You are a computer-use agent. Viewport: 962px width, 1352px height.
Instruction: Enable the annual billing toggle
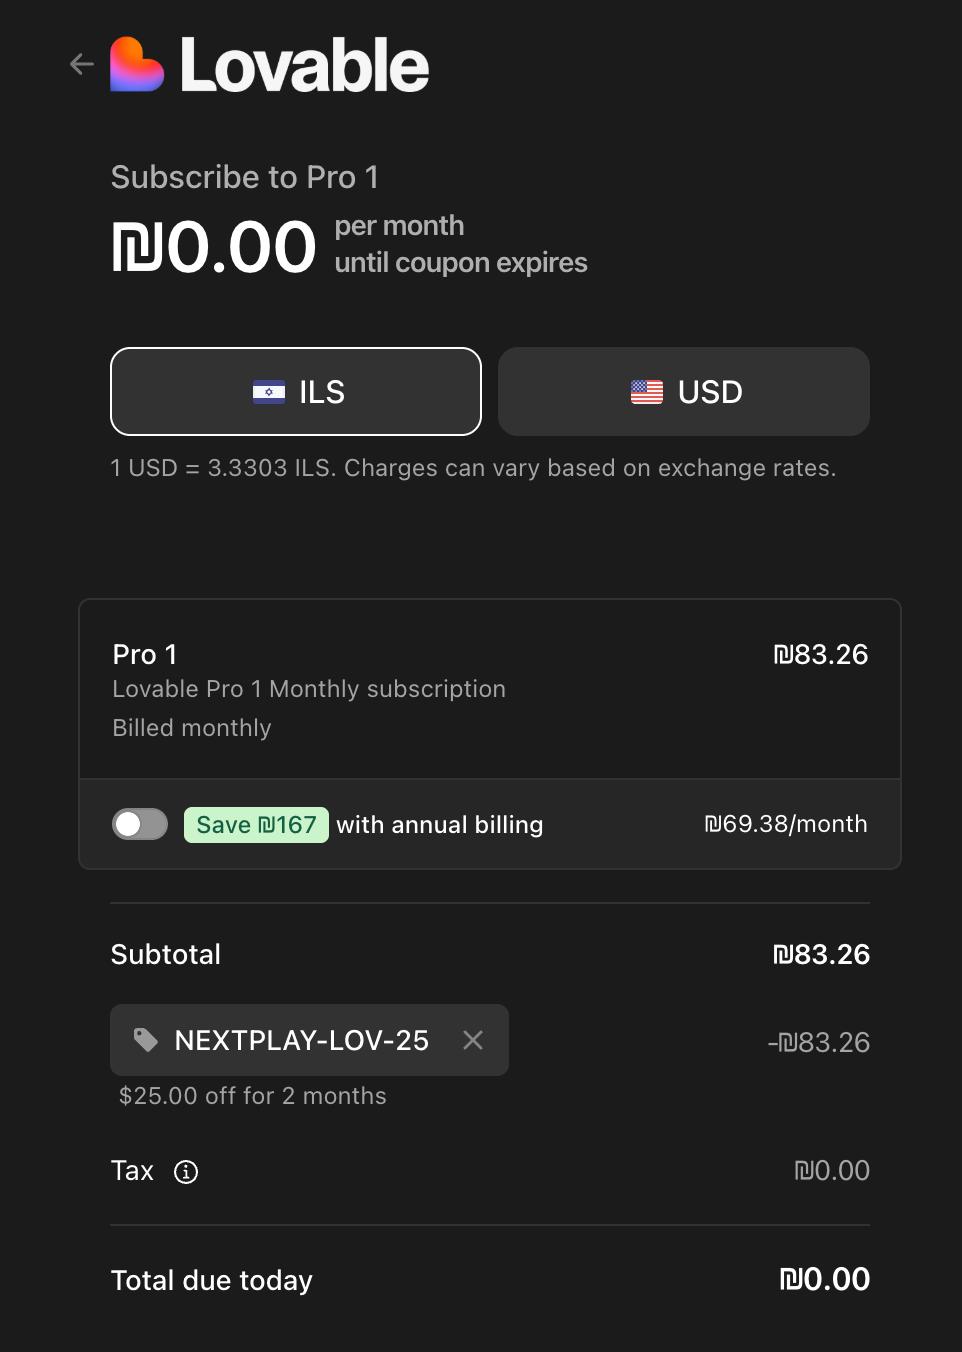point(140,824)
